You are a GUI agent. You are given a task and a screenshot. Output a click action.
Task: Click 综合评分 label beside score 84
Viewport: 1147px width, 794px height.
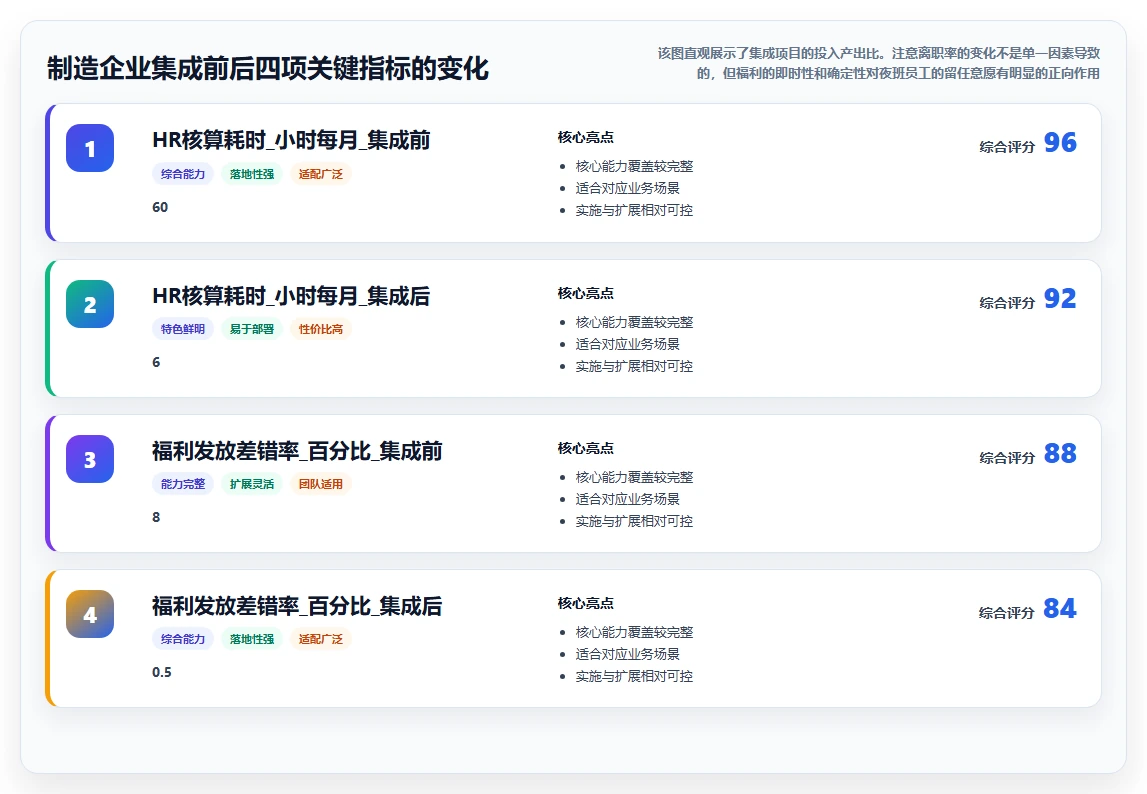[x=1007, y=613]
